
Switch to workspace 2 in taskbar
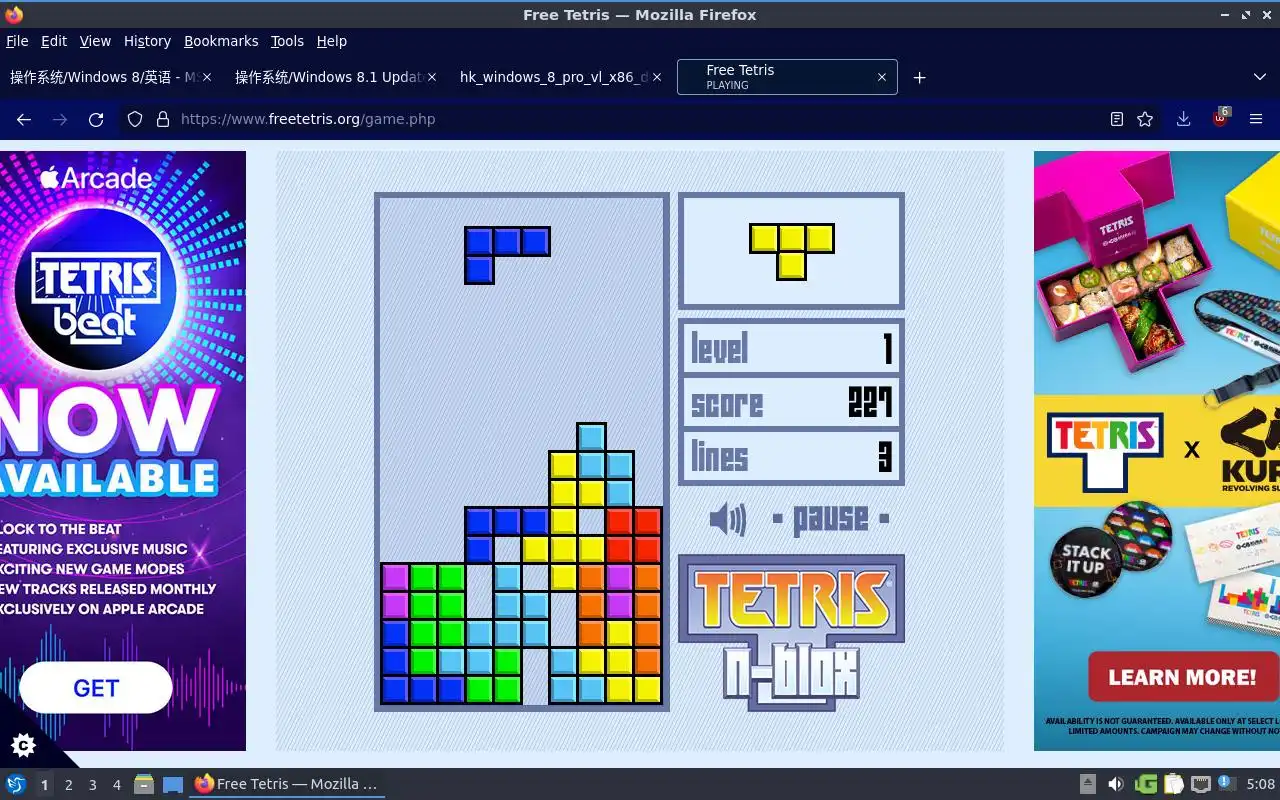(68, 785)
